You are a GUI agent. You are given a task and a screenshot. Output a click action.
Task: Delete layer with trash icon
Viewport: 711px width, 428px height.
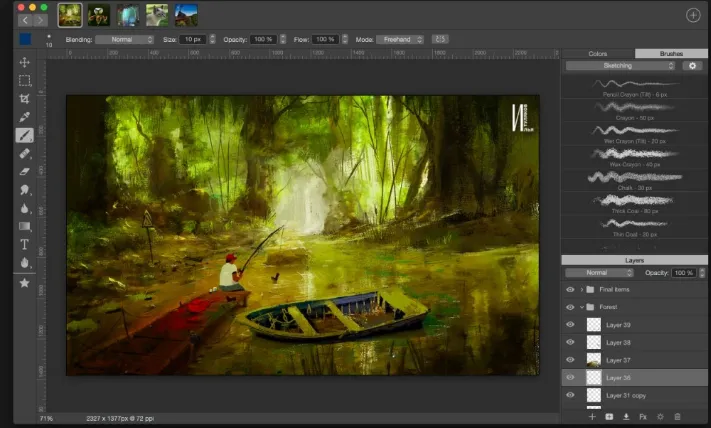click(677, 417)
